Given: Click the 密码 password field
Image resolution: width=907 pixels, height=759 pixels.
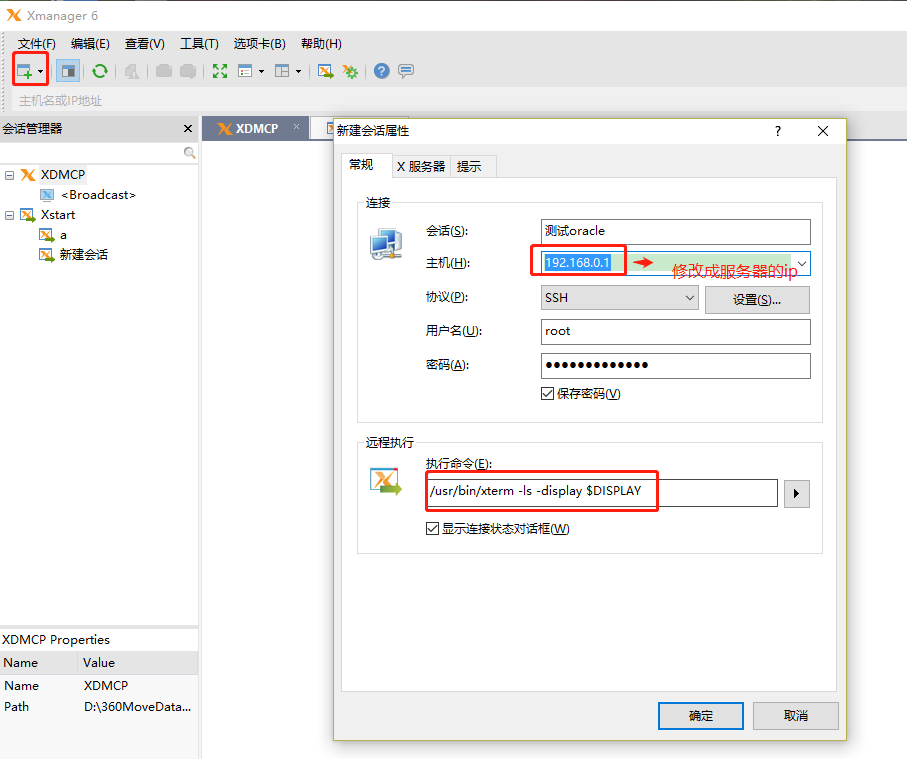Looking at the screenshot, I should coord(676,366).
